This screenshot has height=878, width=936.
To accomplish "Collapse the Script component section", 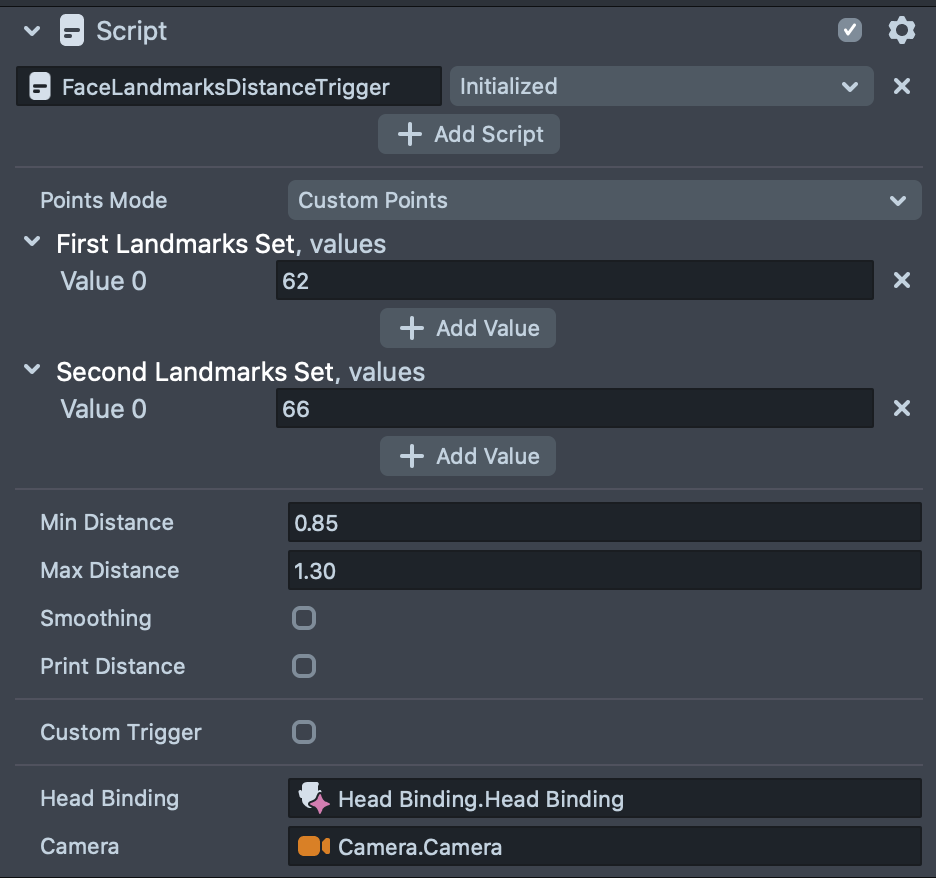I will (x=32, y=32).
